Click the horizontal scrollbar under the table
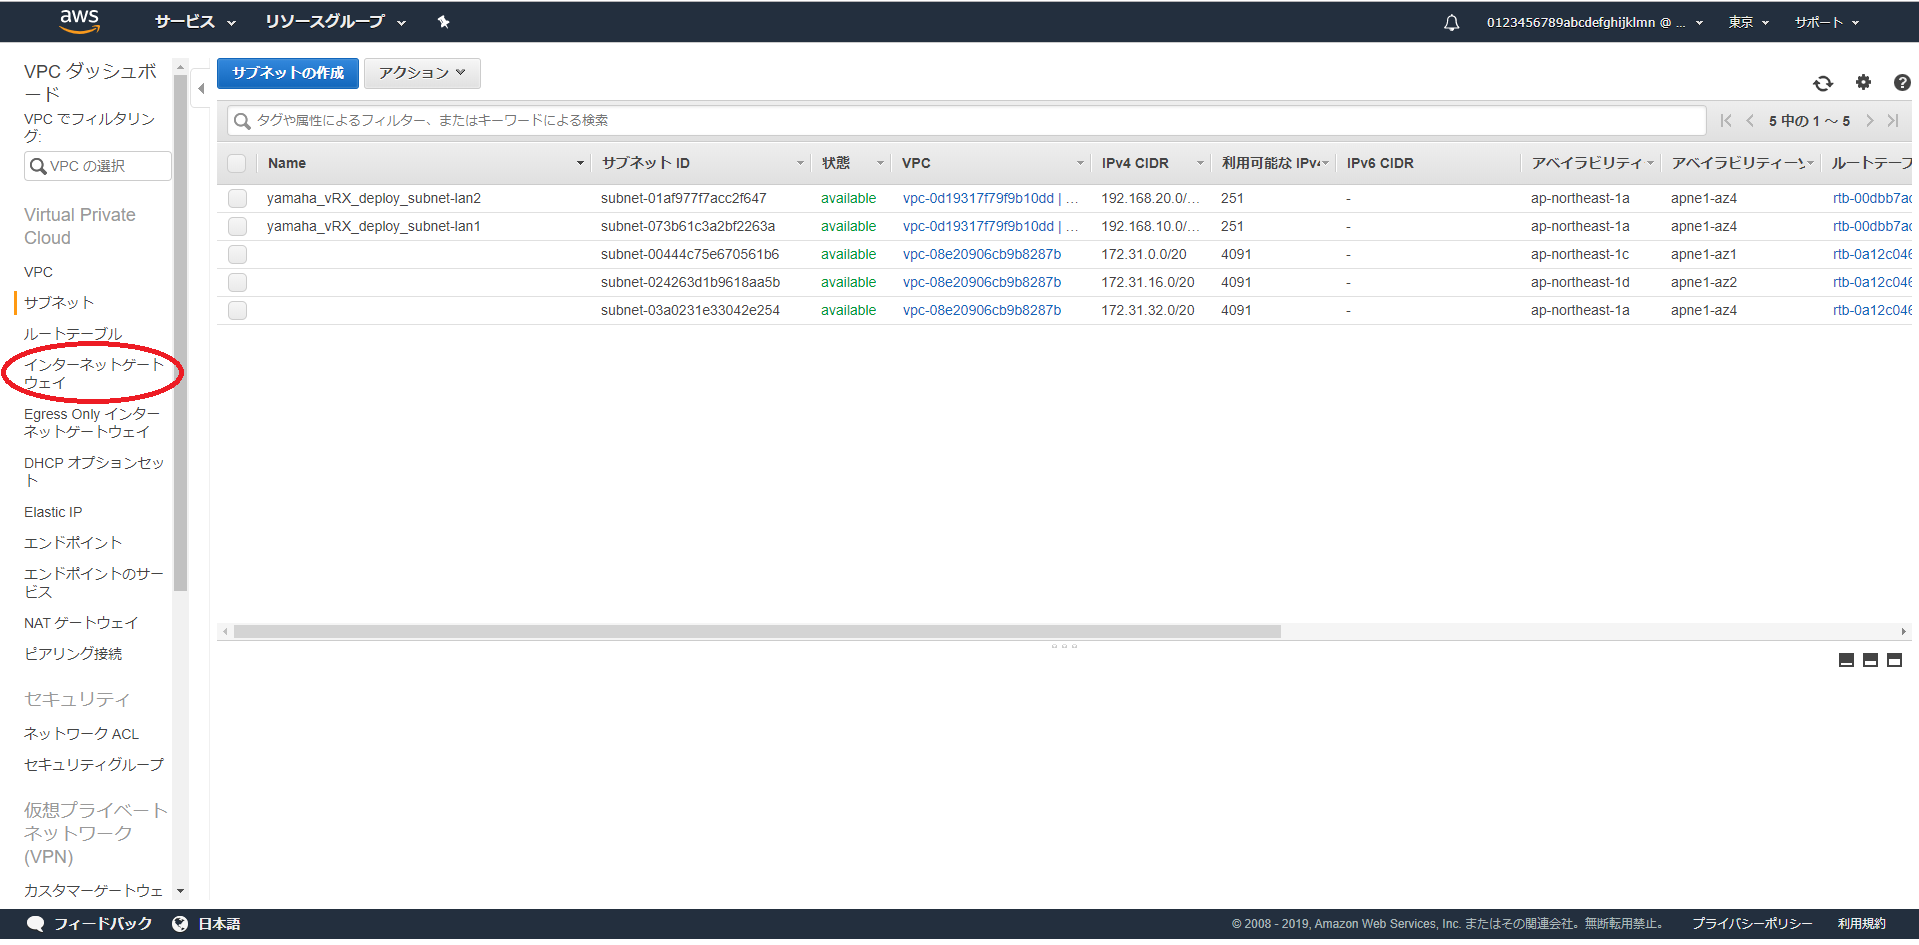The image size is (1919, 945). click(x=757, y=632)
